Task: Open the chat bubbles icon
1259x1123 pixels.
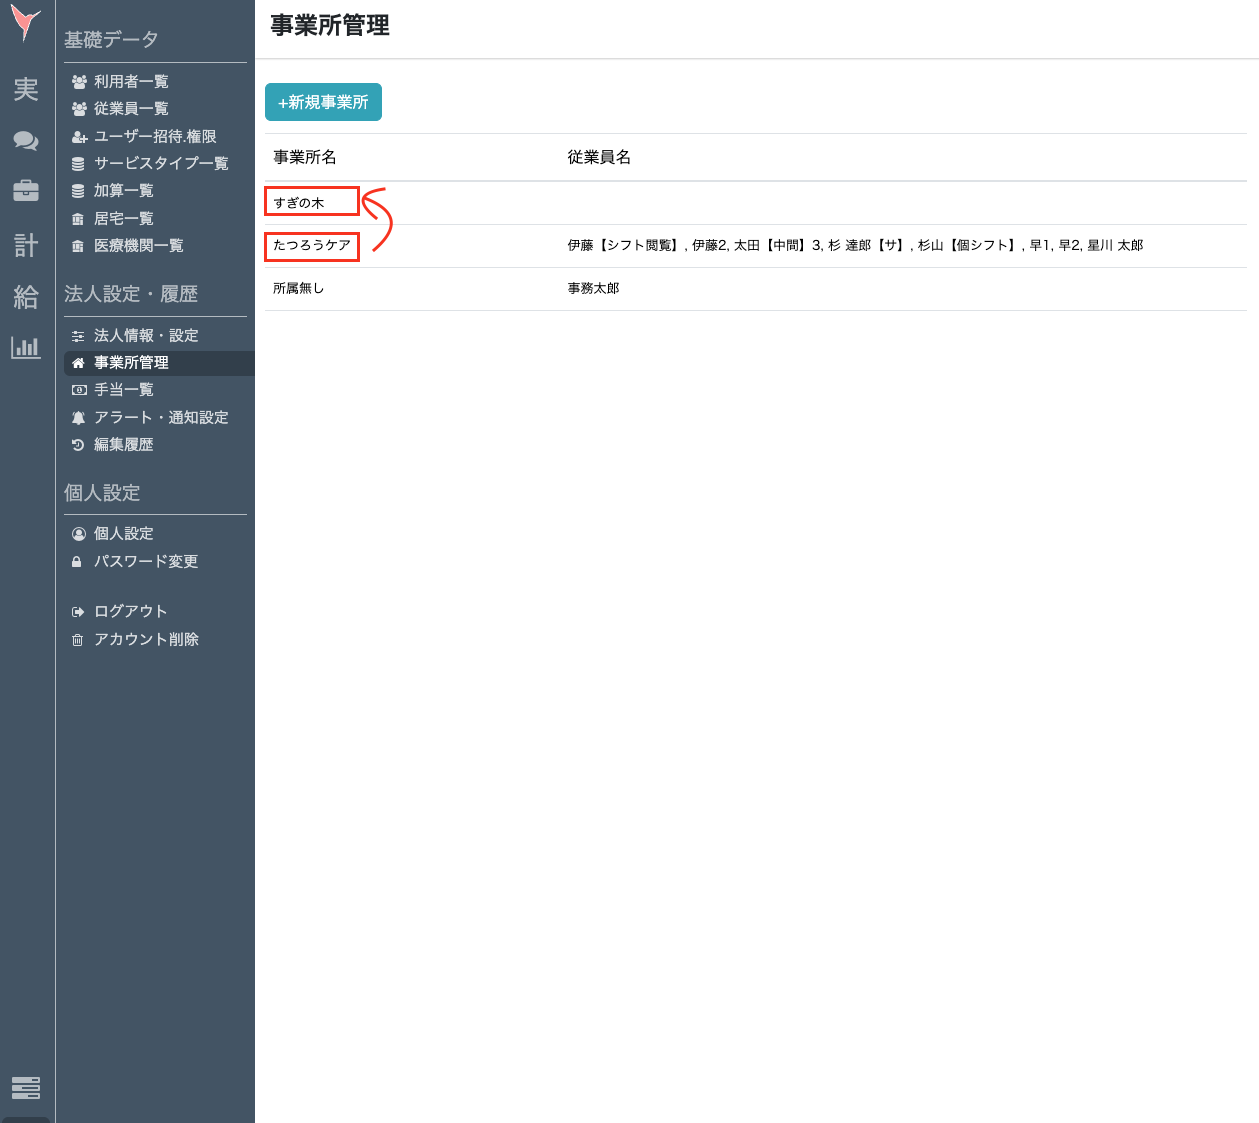Action: point(26,141)
